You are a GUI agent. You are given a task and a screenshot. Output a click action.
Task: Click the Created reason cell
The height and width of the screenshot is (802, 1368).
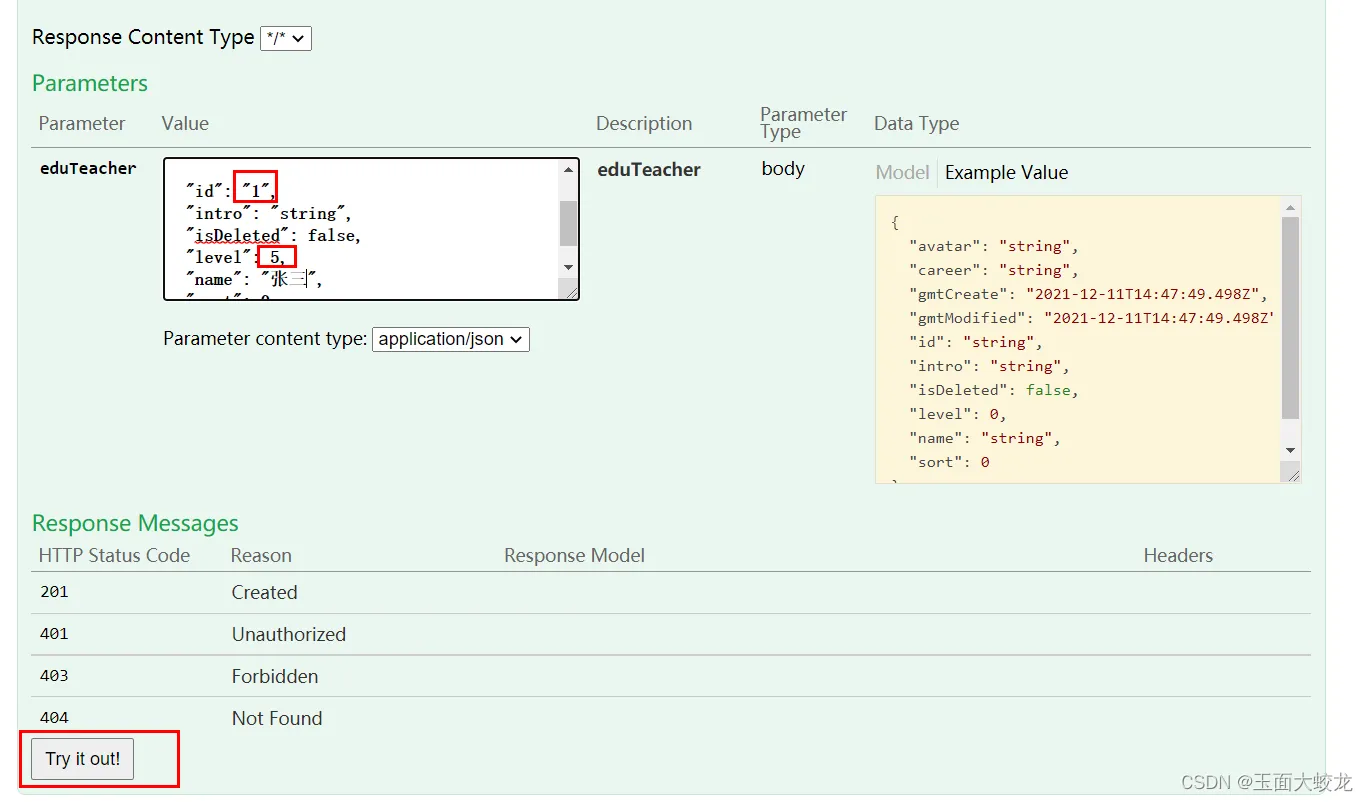[265, 593]
